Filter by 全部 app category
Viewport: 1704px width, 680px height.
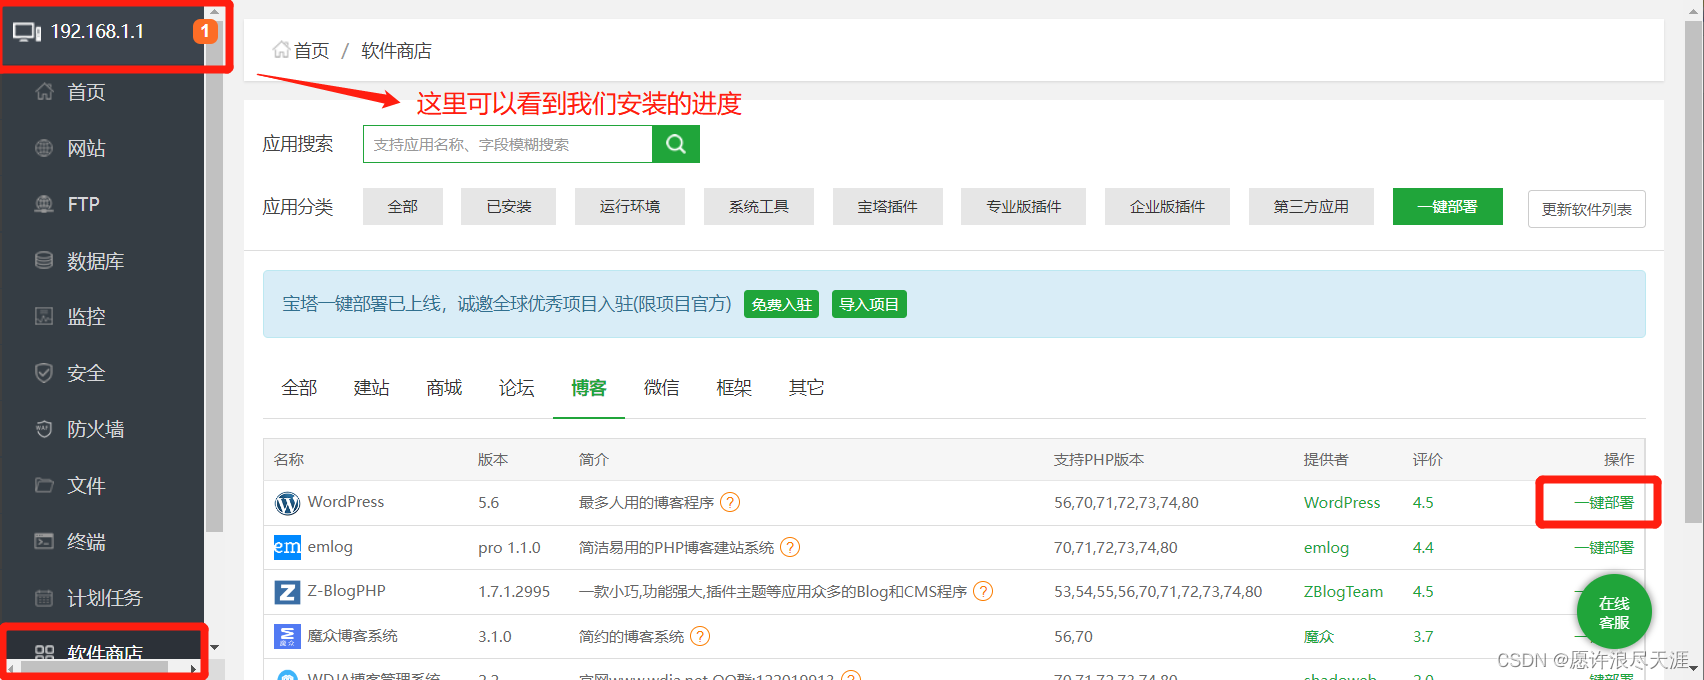tap(403, 206)
